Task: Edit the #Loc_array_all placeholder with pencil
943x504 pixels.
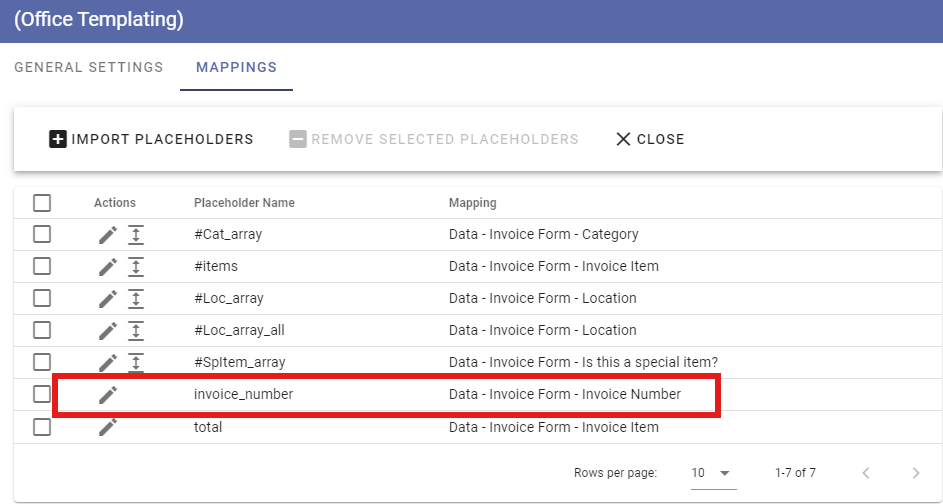Action: pos(108,330)
